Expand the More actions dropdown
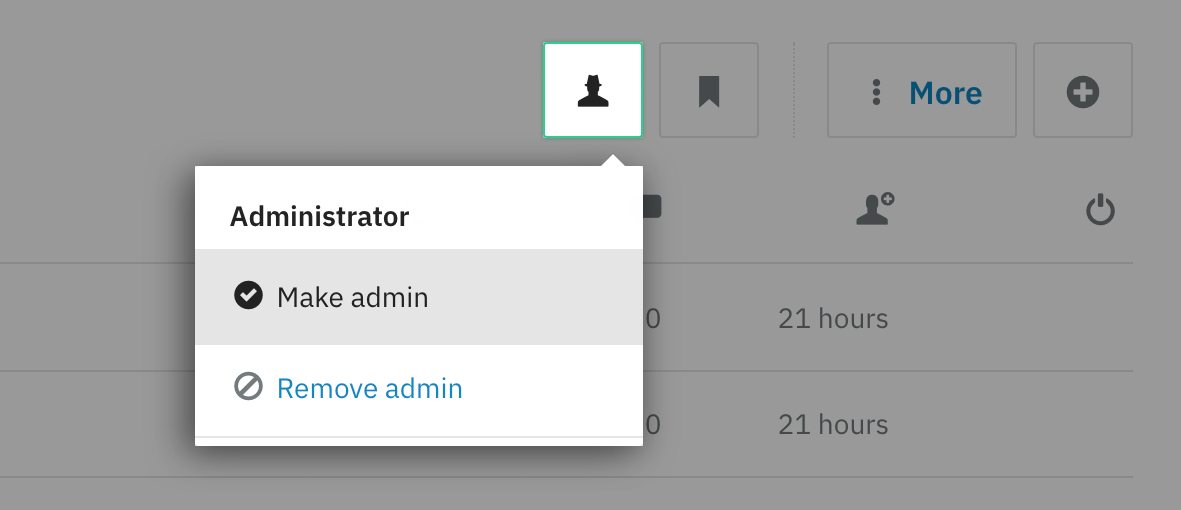Screen dimensions: 1181x510 tap(922, 90)
